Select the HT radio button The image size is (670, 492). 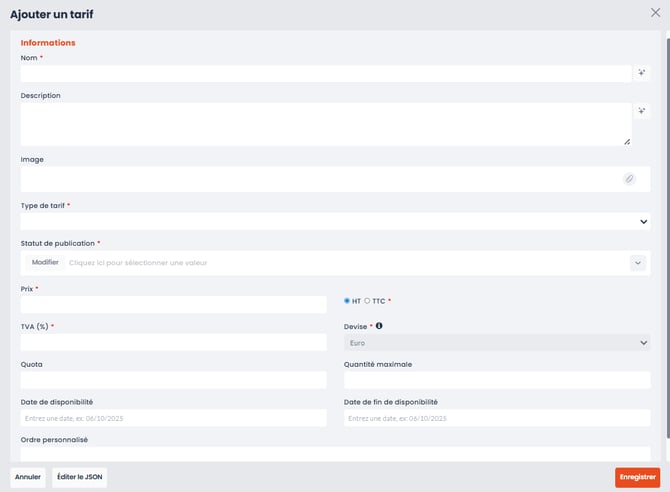347,300
